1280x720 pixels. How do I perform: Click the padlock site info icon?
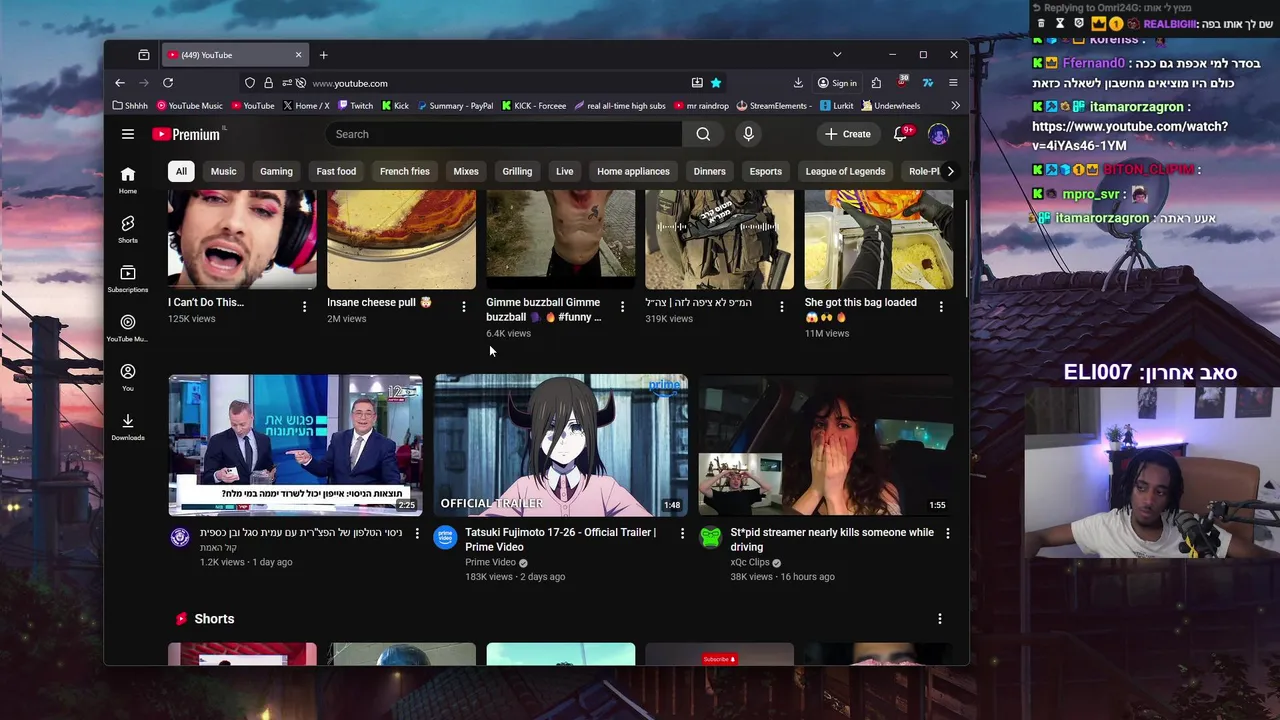[268, 83]
